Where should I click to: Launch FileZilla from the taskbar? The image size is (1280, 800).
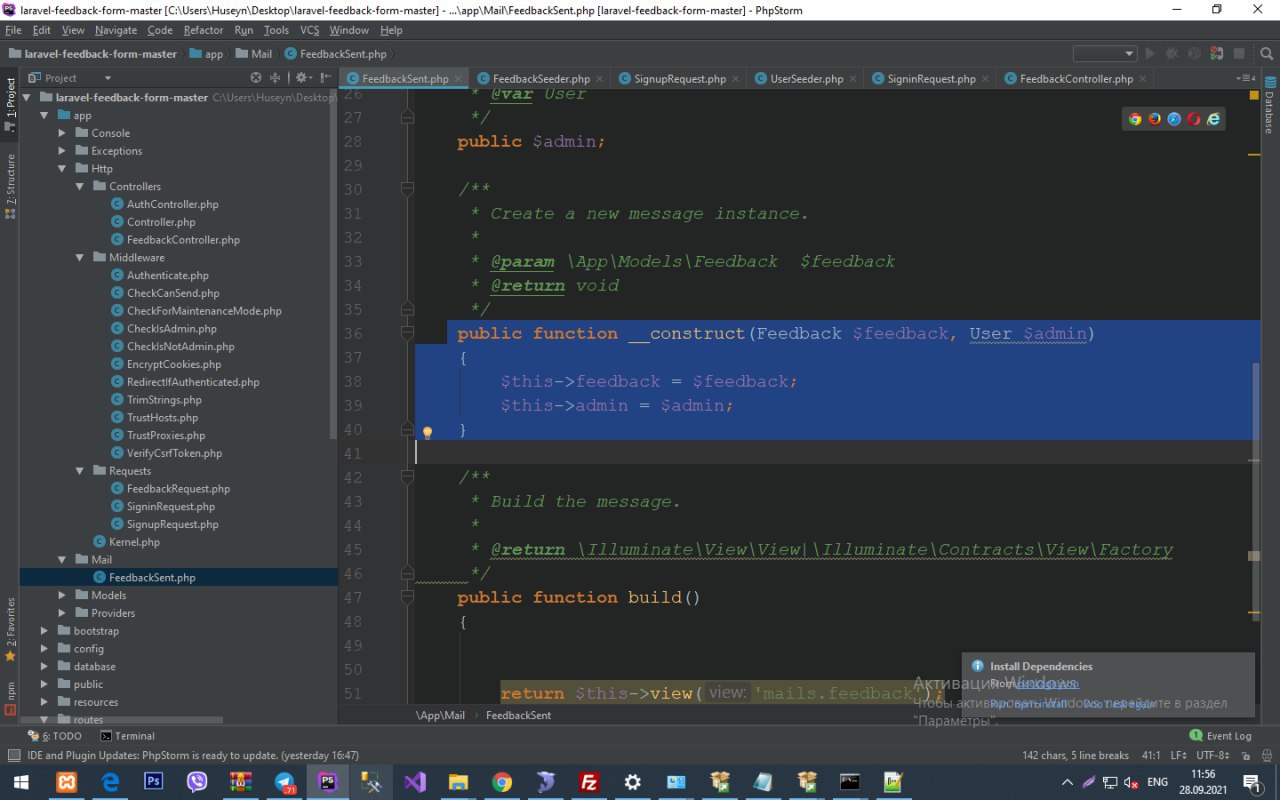590,782
